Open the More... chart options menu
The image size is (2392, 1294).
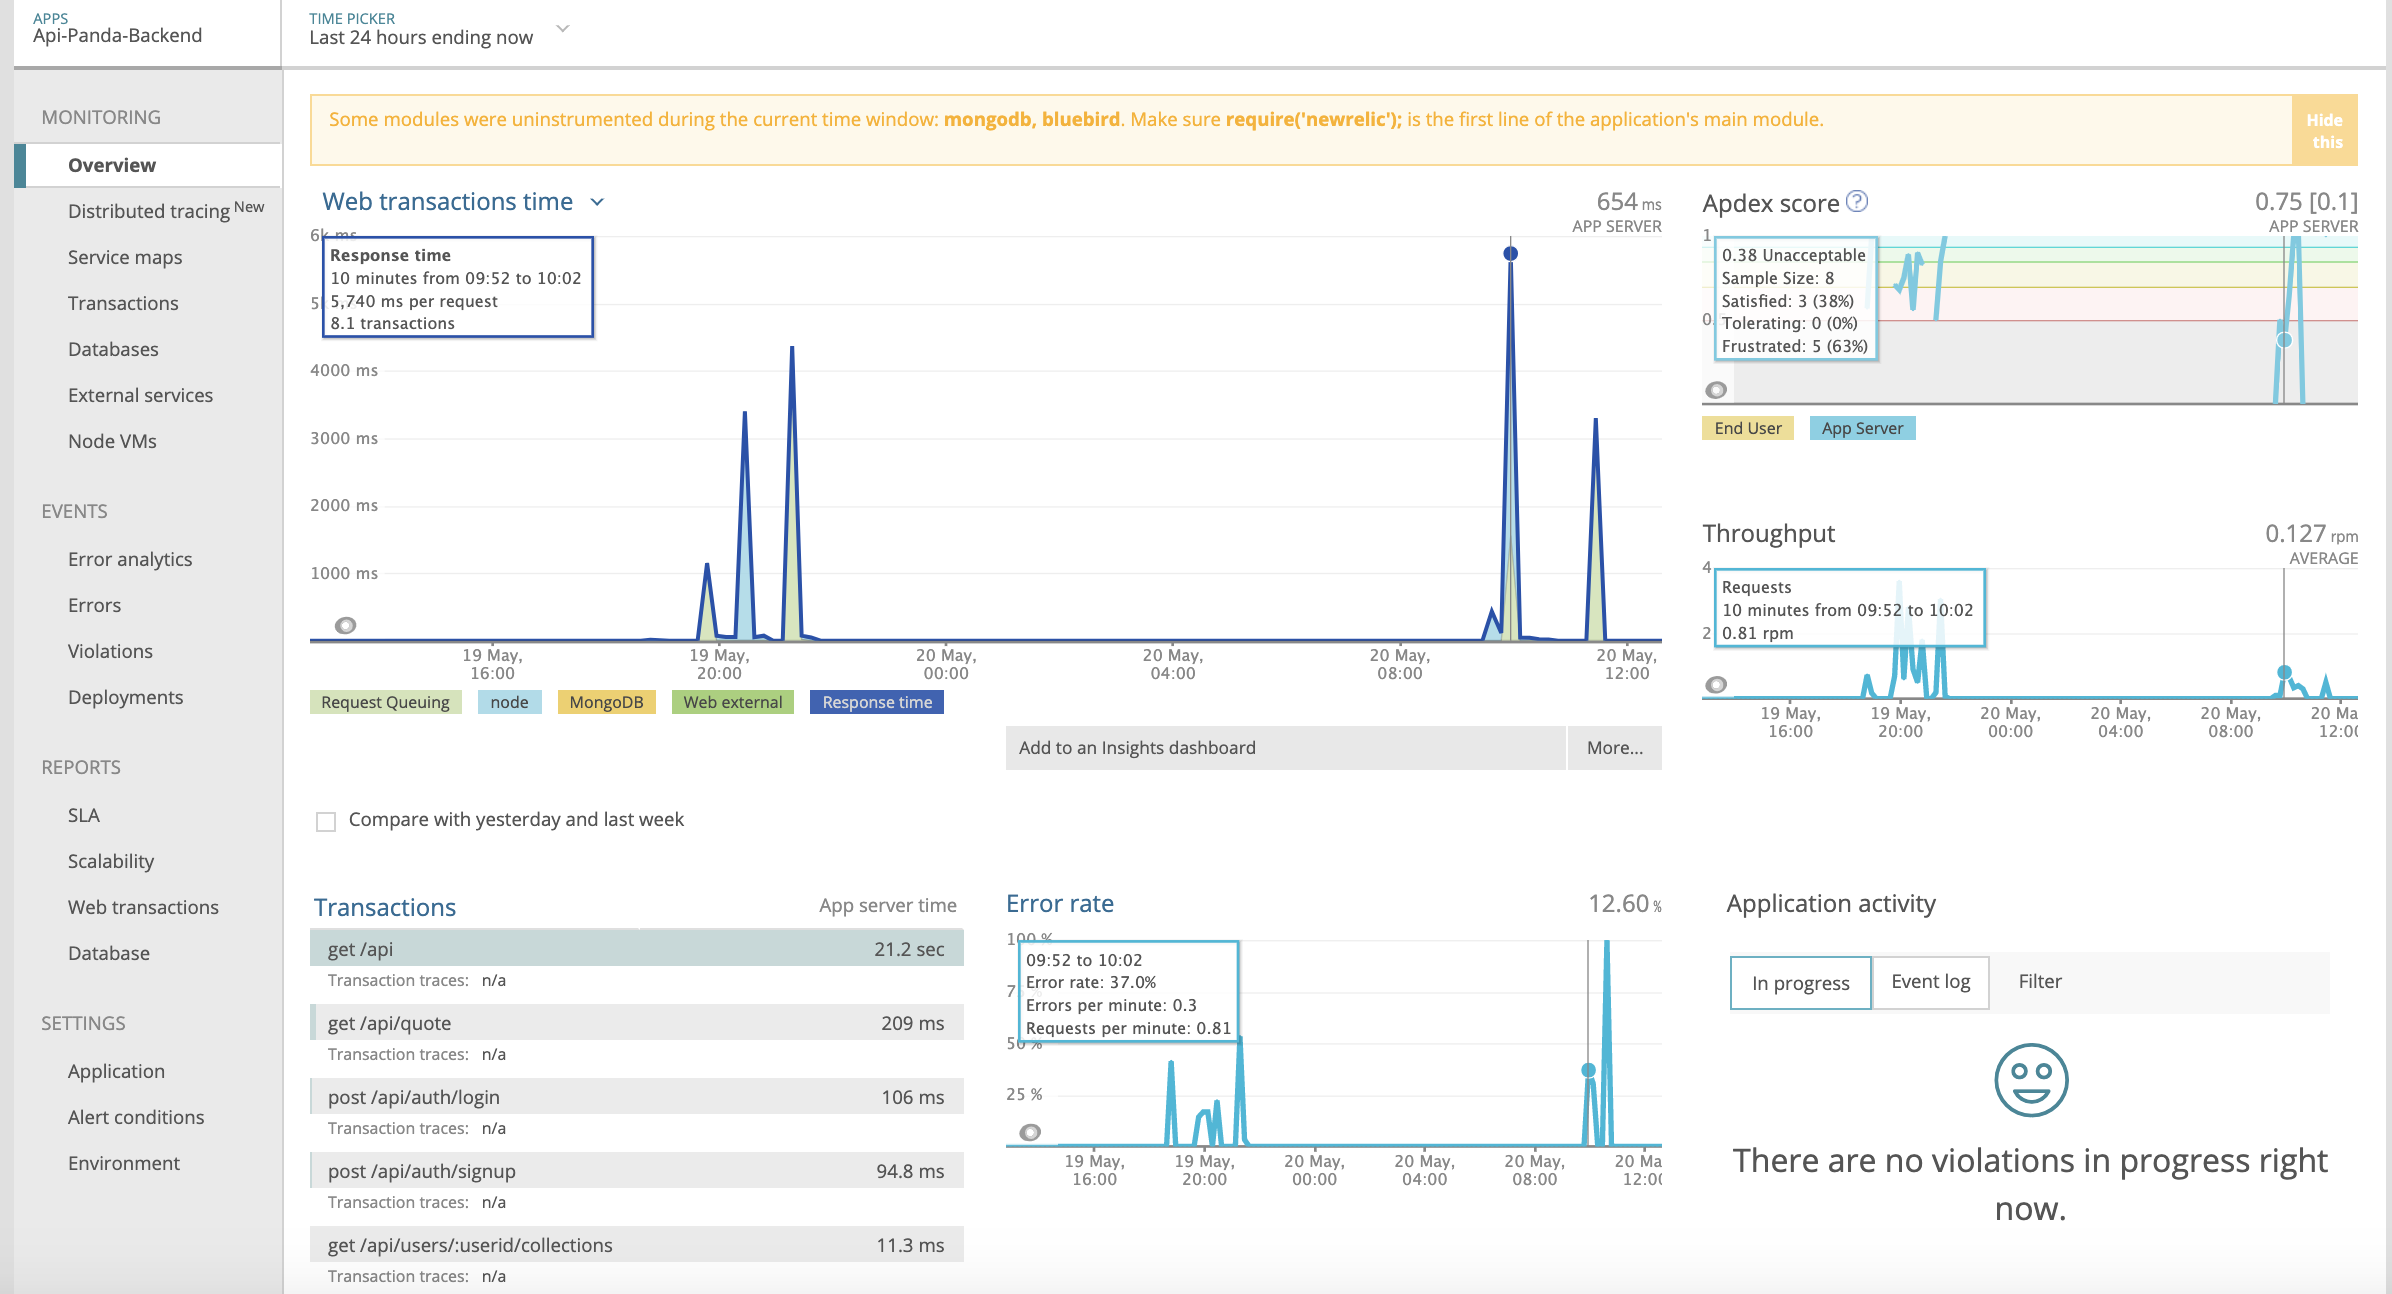(1613, 747)
